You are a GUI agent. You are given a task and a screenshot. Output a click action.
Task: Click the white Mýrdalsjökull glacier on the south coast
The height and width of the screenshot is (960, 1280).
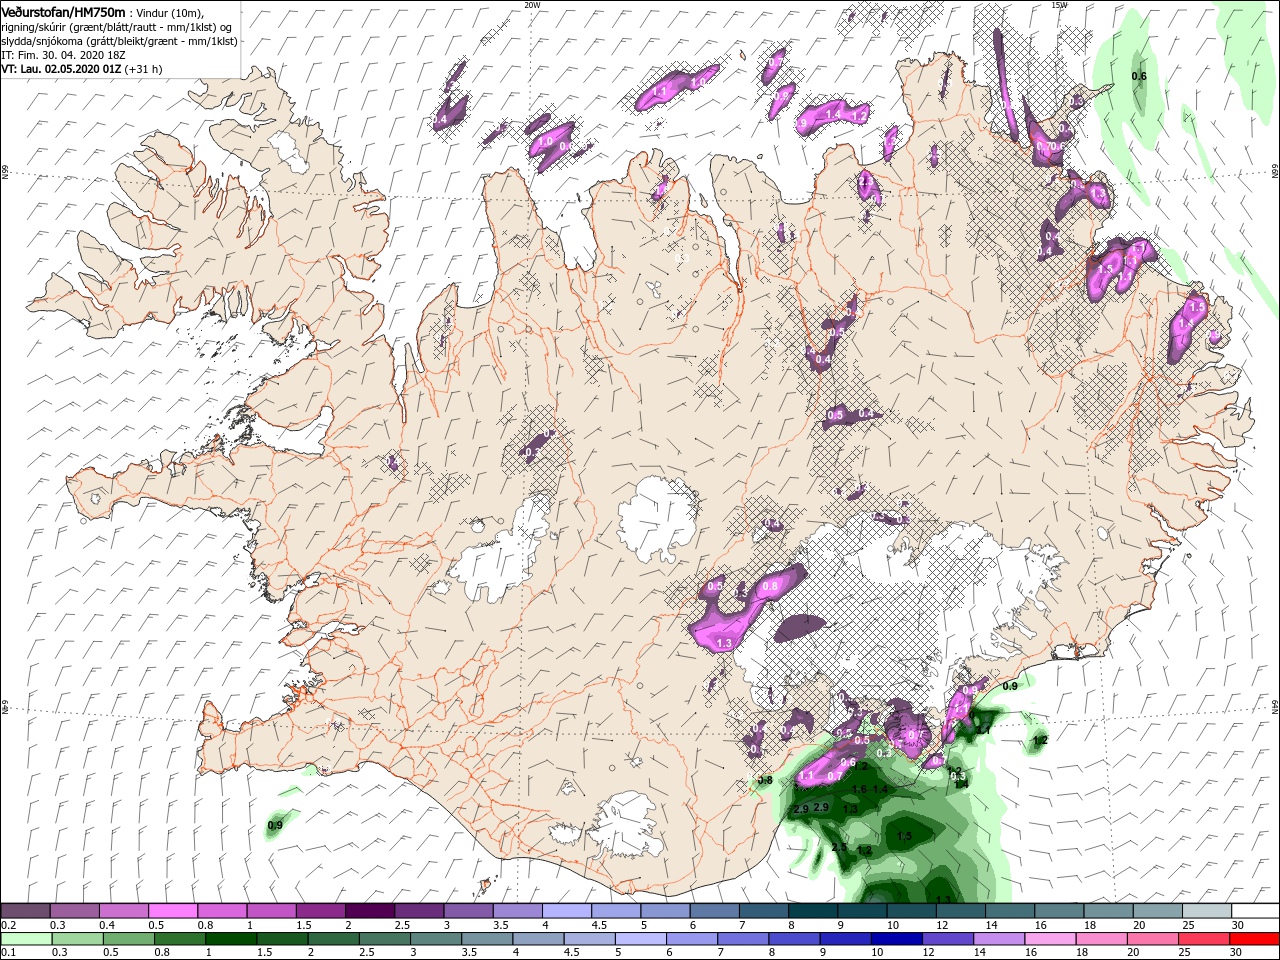(x=626, y=825)
